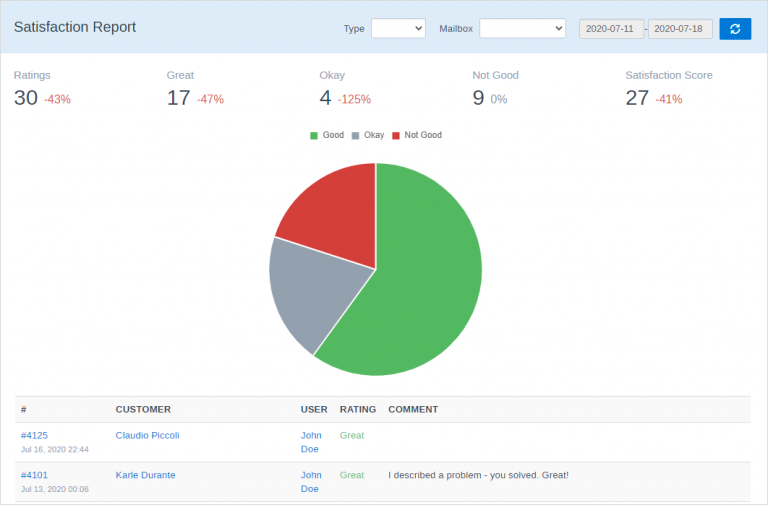Click the timestamp Jul 13, 2020 00:06
768x505 pixels.
pos(55,489)
